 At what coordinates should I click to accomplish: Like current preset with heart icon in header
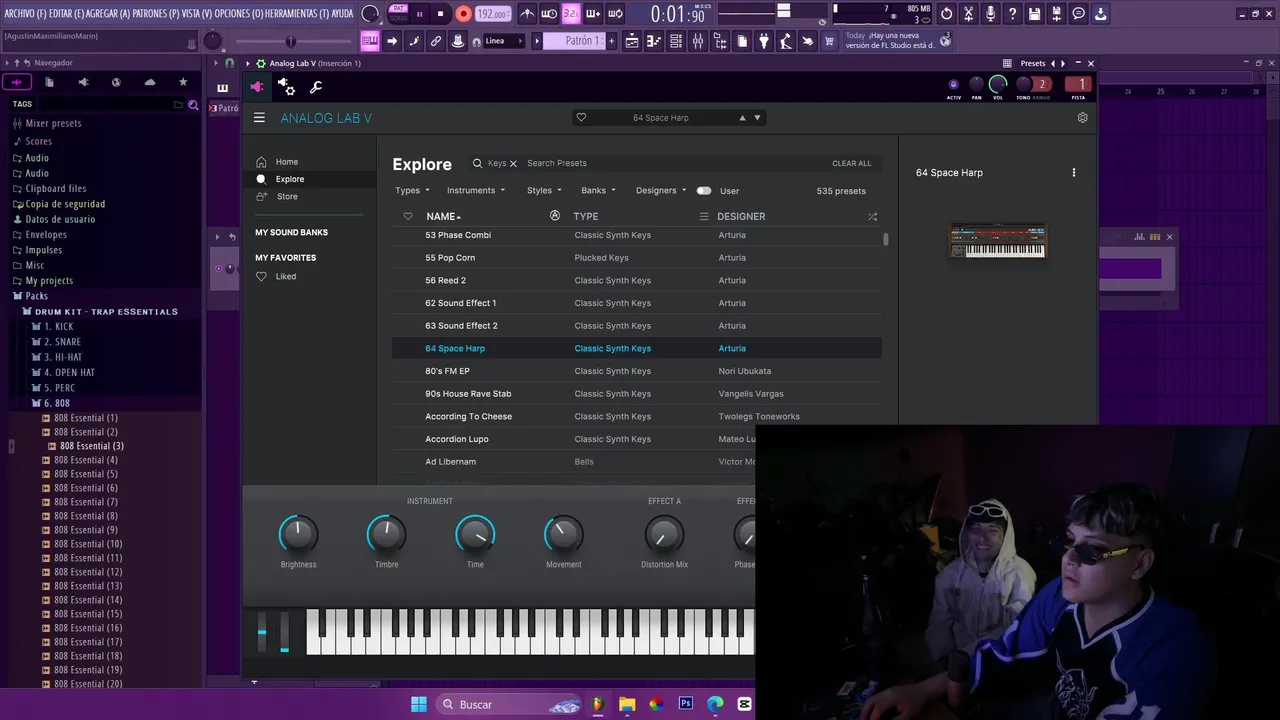tap(581, 118)
